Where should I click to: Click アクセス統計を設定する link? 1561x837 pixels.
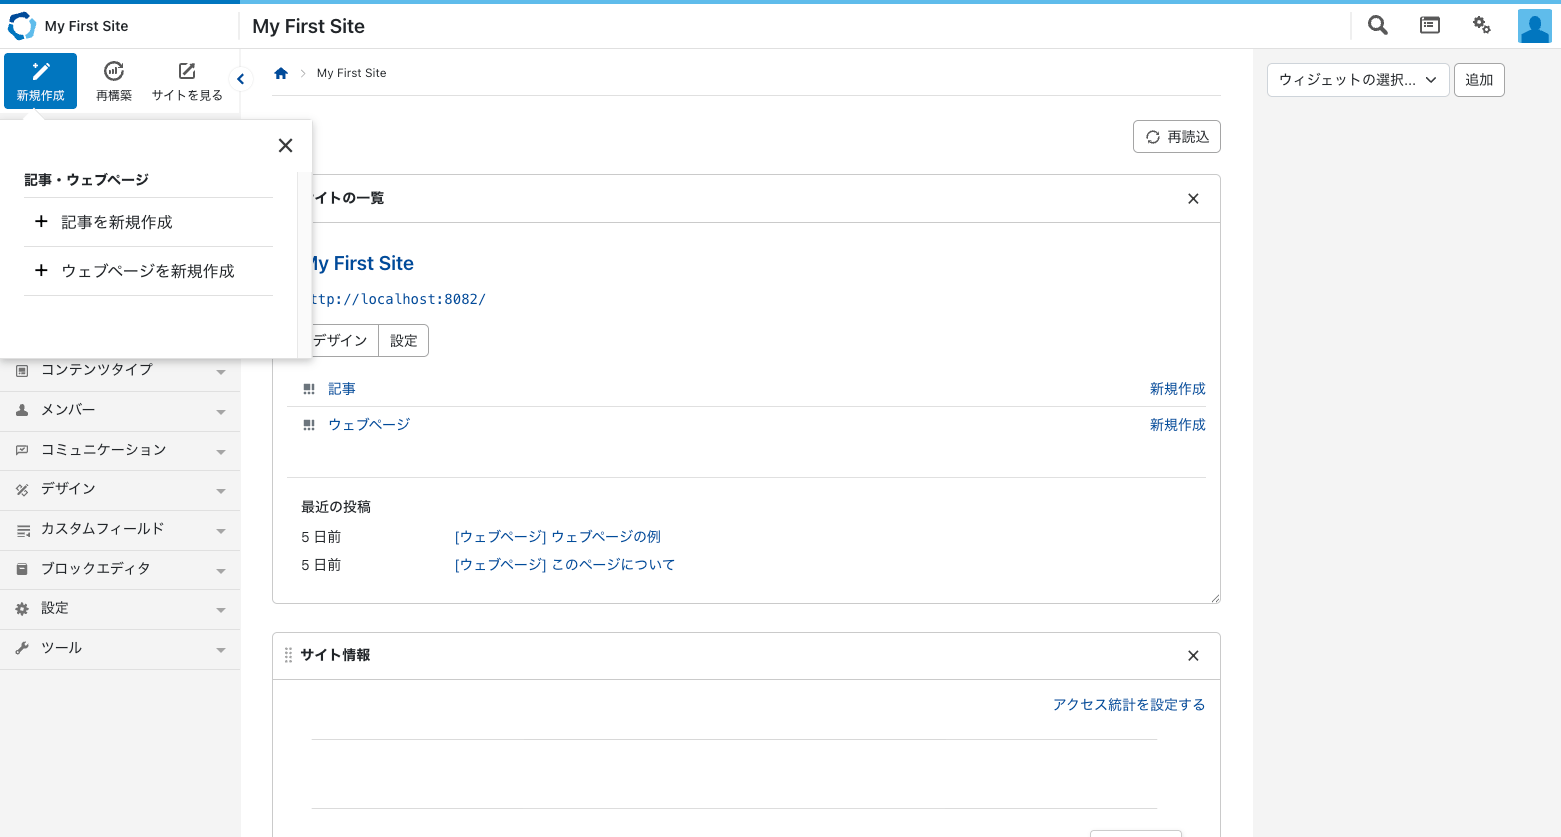click(x=1129, y=705)
